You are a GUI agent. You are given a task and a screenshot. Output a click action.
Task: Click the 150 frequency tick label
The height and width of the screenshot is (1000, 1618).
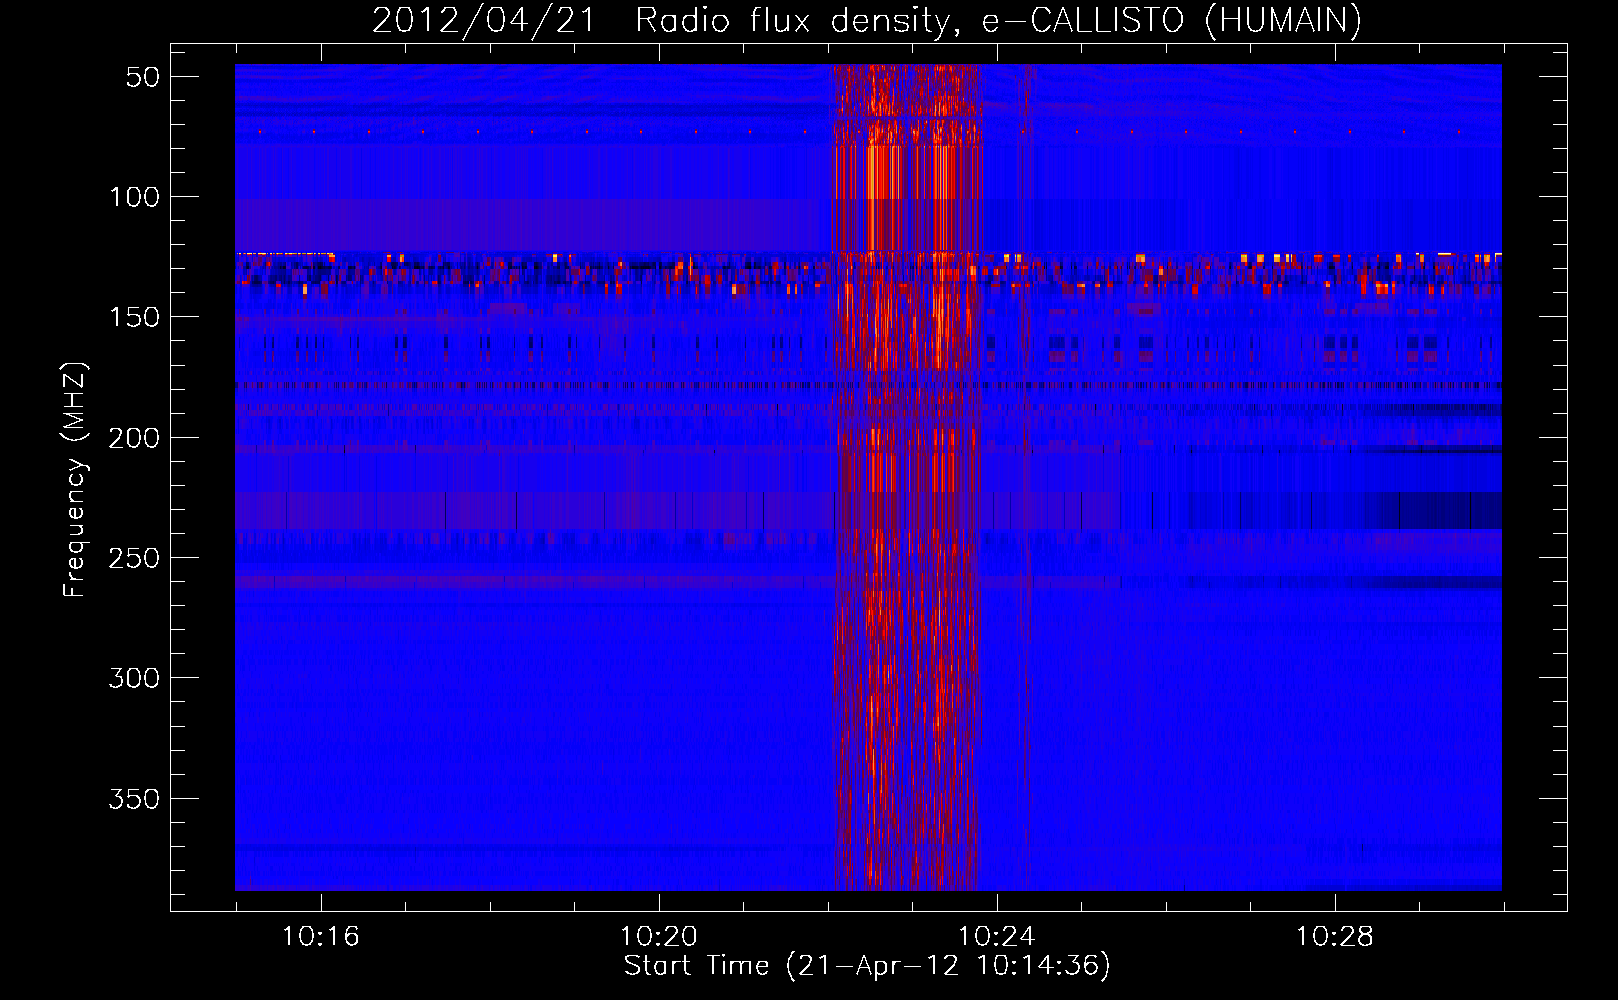(134, 317)
